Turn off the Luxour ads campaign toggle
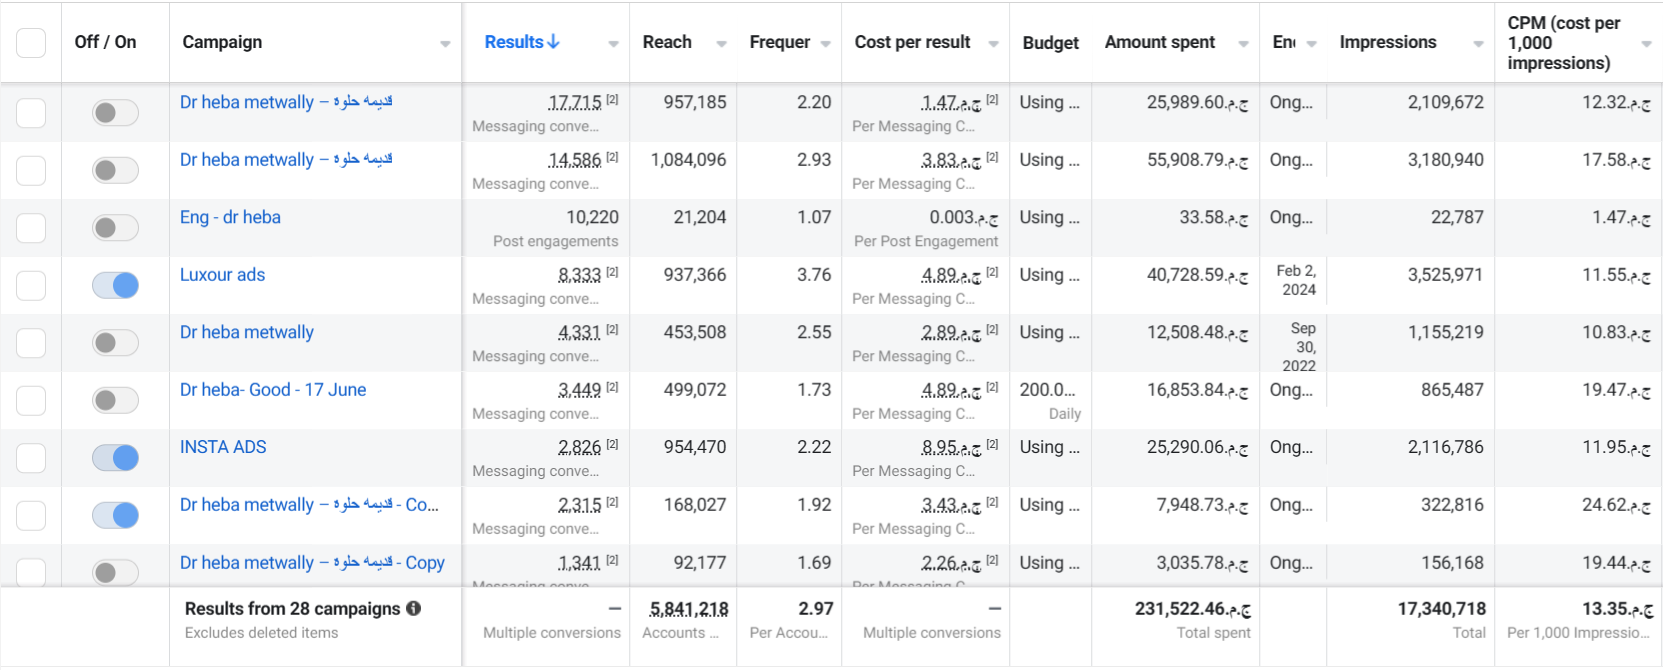This screenshot has height=670, width=1663. point(115,286)
